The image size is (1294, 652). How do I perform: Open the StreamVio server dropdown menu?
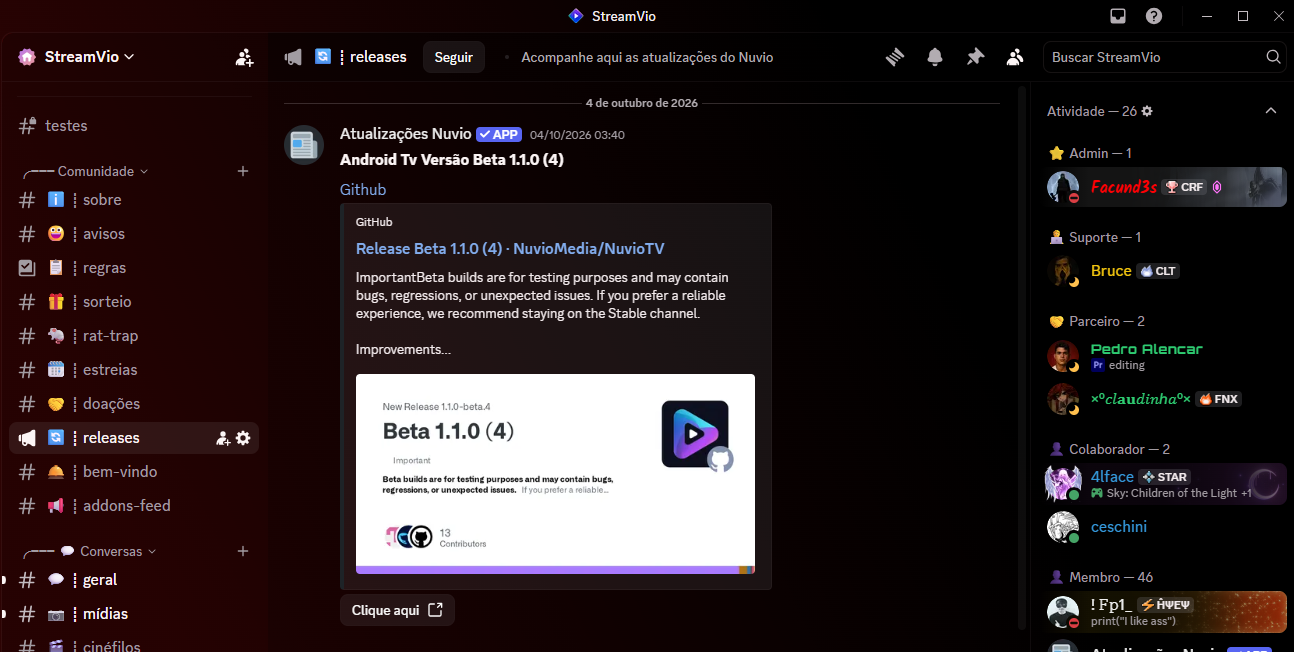pyautogui.click(x=89, y=57)
